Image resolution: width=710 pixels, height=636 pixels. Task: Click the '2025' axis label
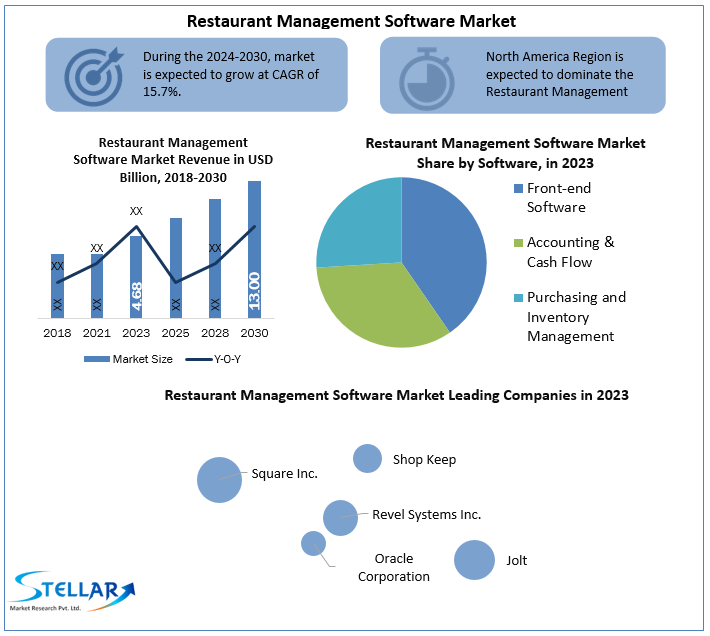pyautogui.click(x=176, y=333)
